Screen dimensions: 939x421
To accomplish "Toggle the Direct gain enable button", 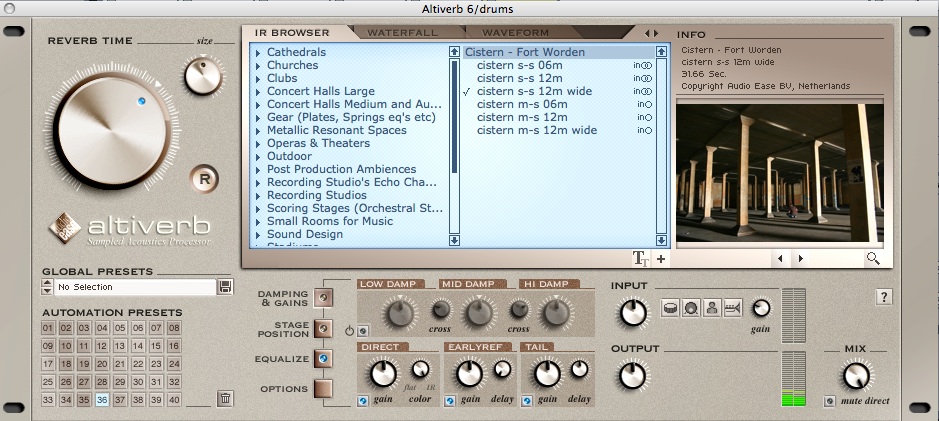I will (362, 401).
